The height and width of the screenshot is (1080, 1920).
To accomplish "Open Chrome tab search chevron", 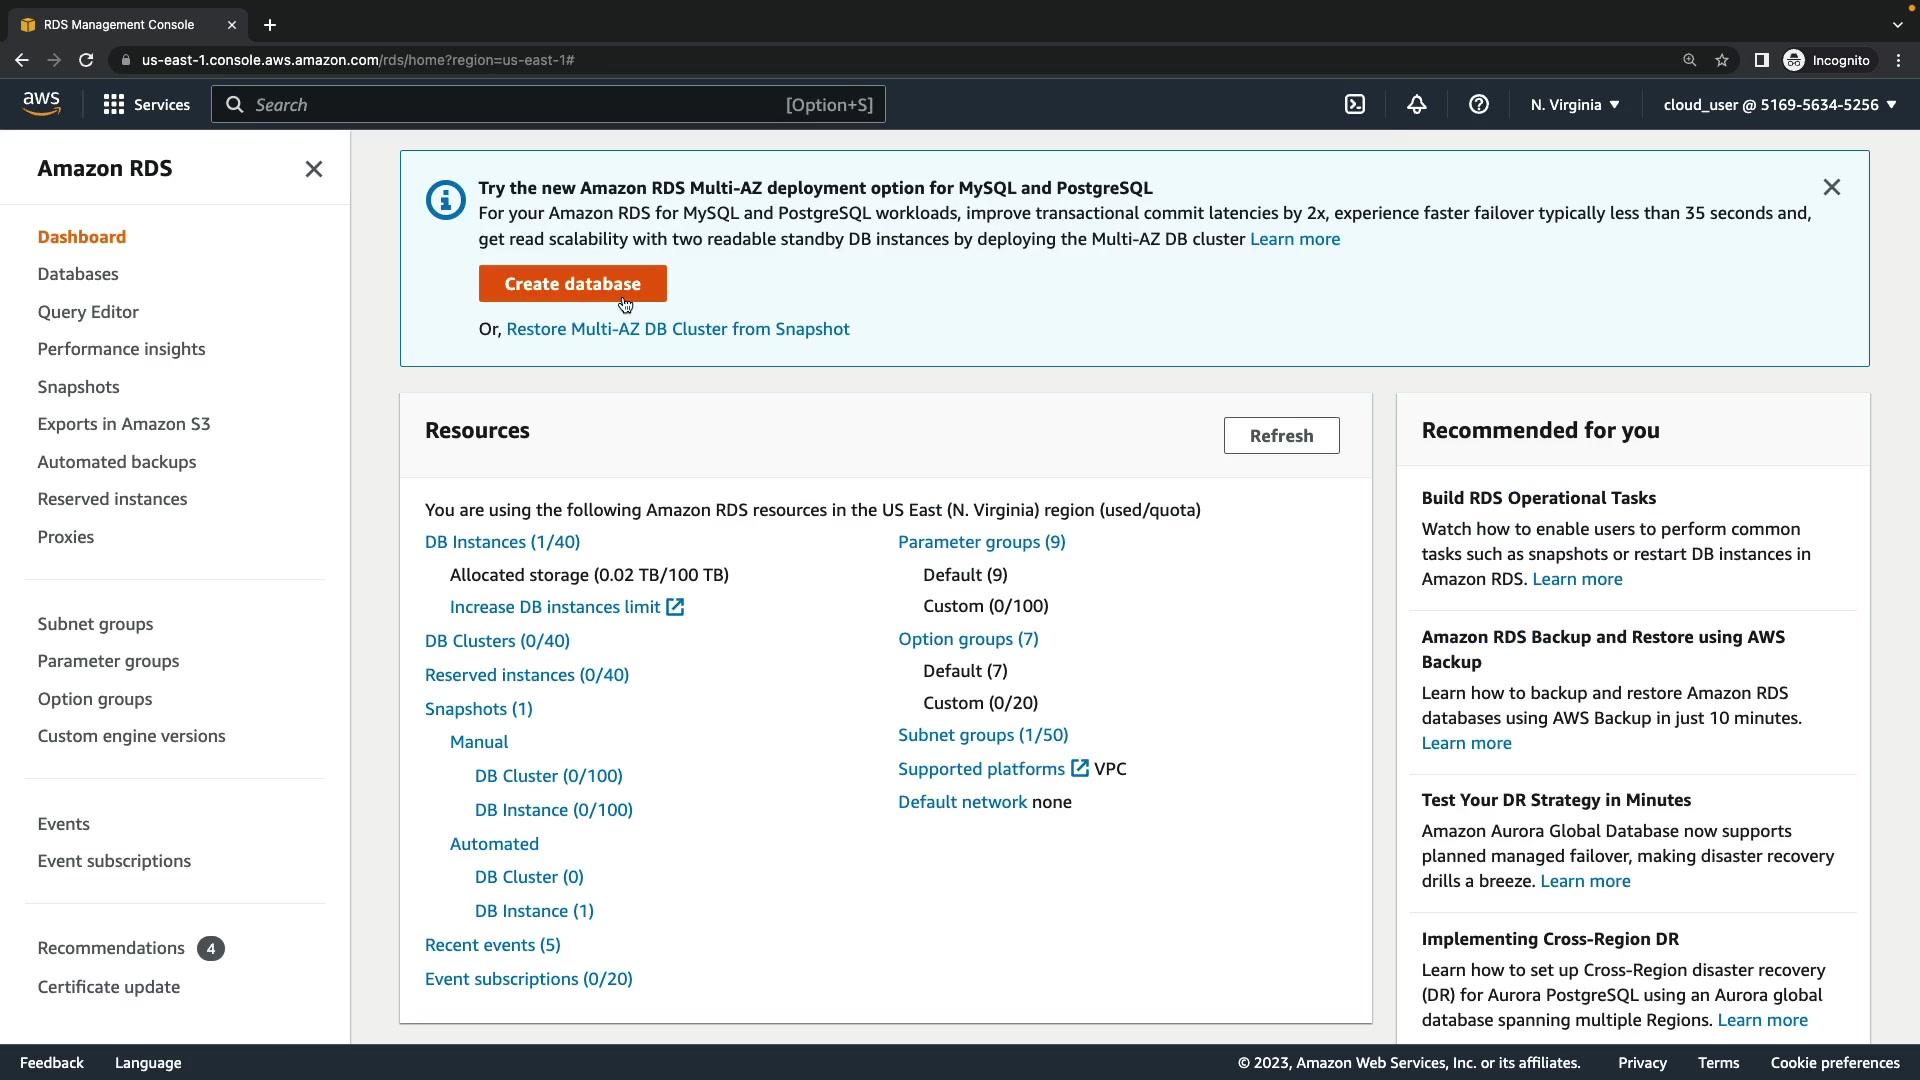I will pyautogui.click(x=1898, y=25).
